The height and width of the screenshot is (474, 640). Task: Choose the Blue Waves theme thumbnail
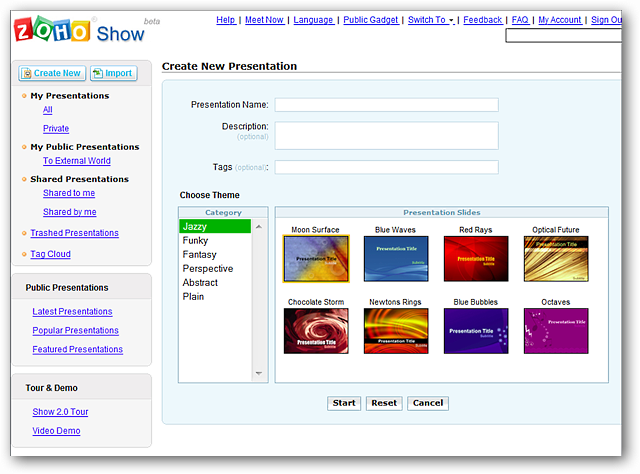point(396,258)
